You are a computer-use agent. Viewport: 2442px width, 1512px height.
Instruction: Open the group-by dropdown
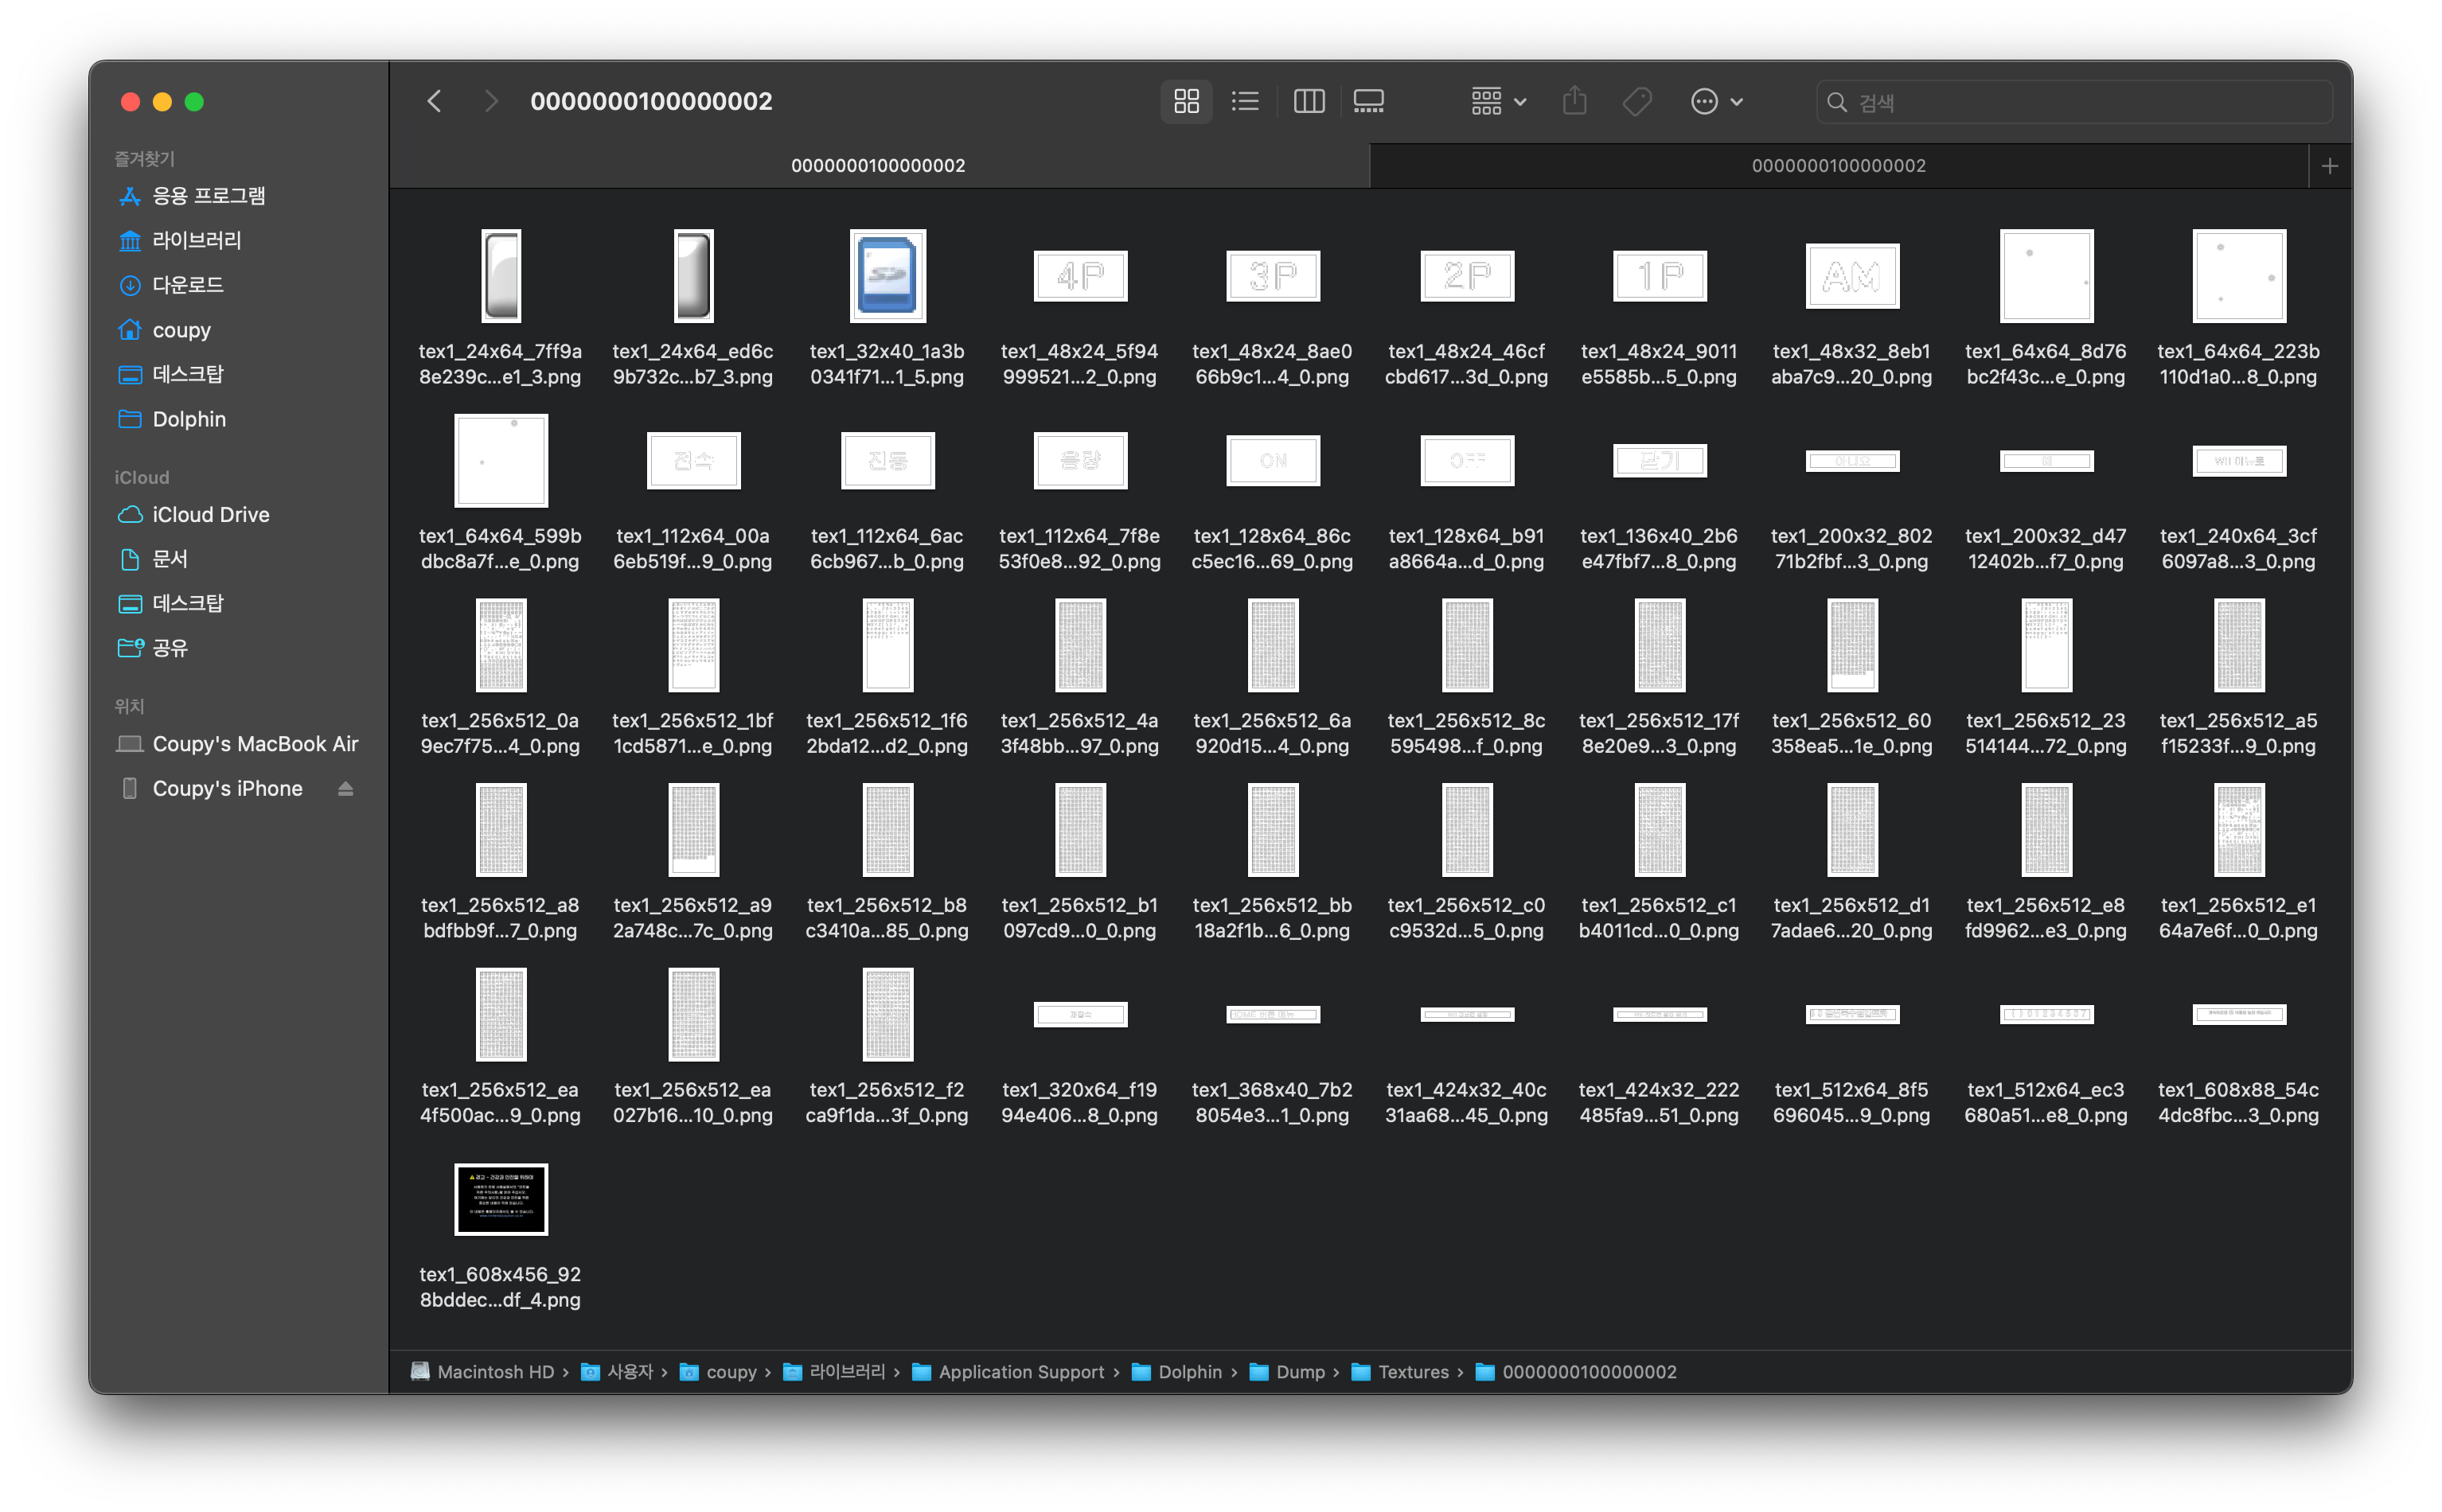tap(1497, 101)
